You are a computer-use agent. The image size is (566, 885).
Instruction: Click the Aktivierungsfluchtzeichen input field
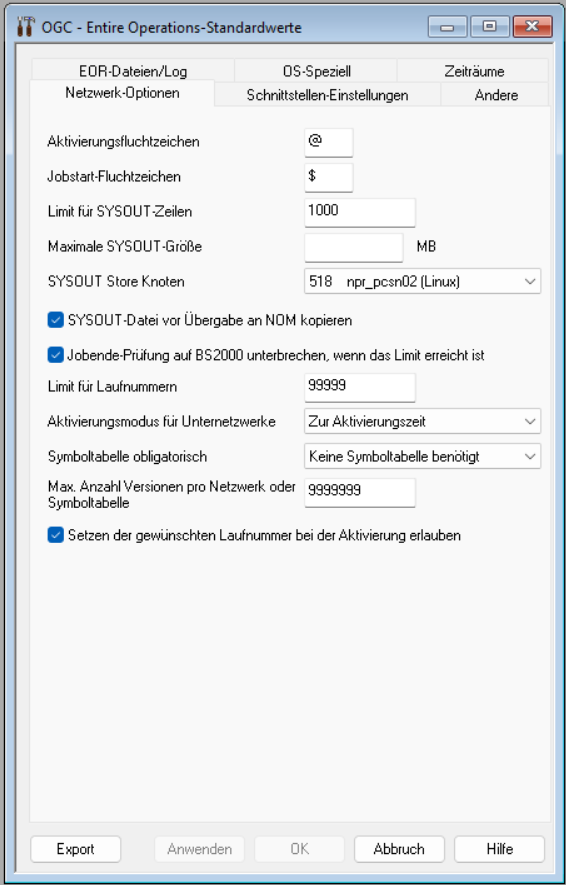click(x=328, y=142)
